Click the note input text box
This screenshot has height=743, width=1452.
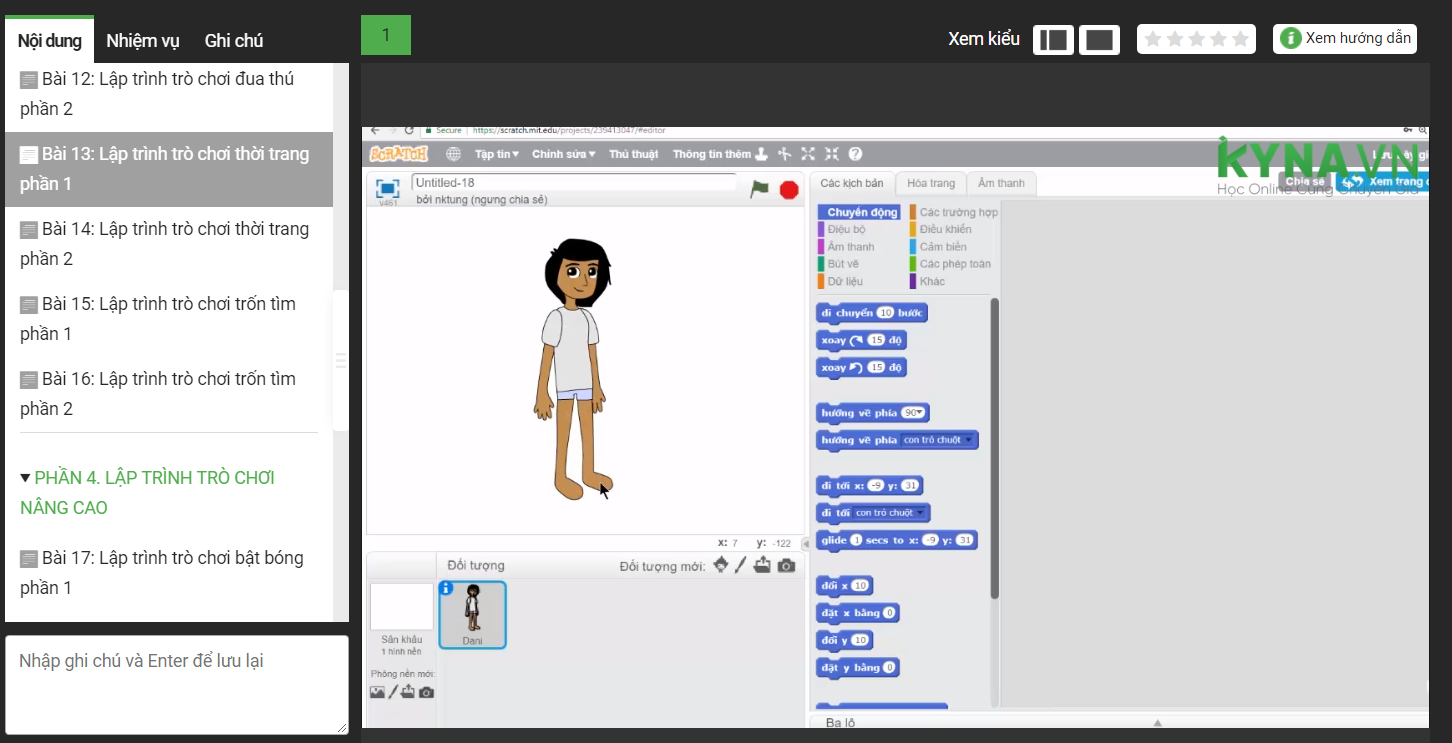point(177,684)
